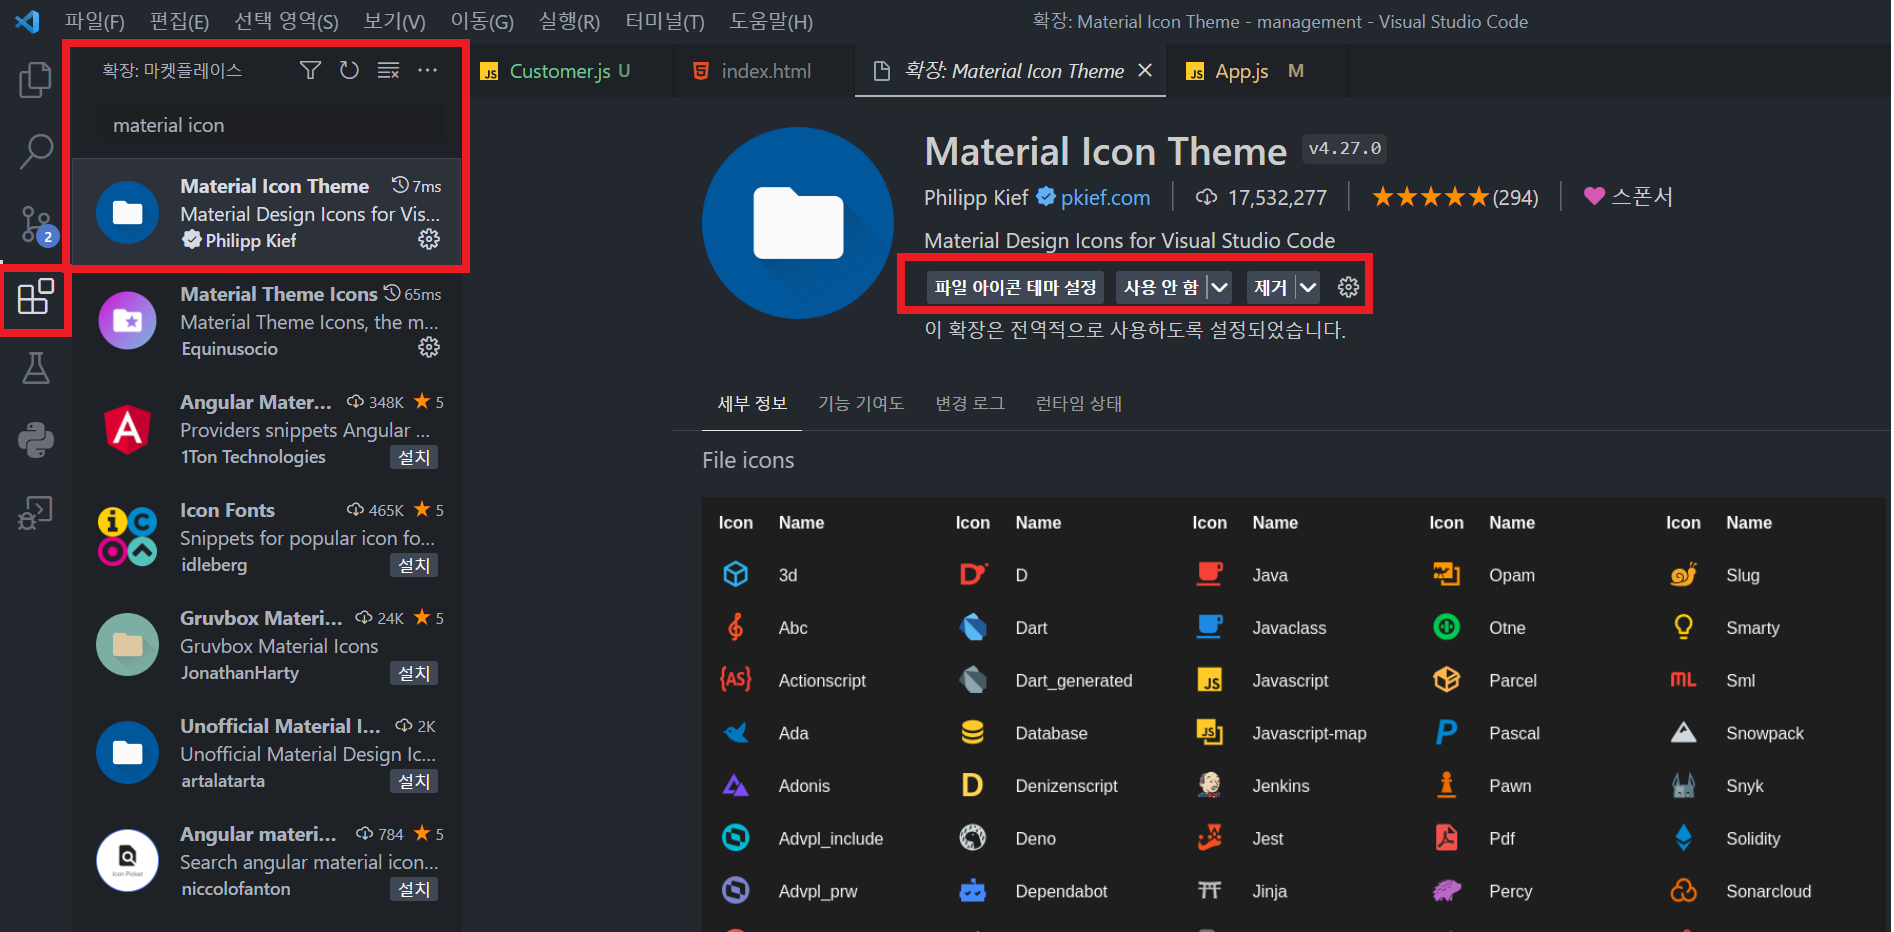The image size is (1894, 932).
Task: Click the 3d file icon in table
Action: pyautogui.click(x=736, y=574)
